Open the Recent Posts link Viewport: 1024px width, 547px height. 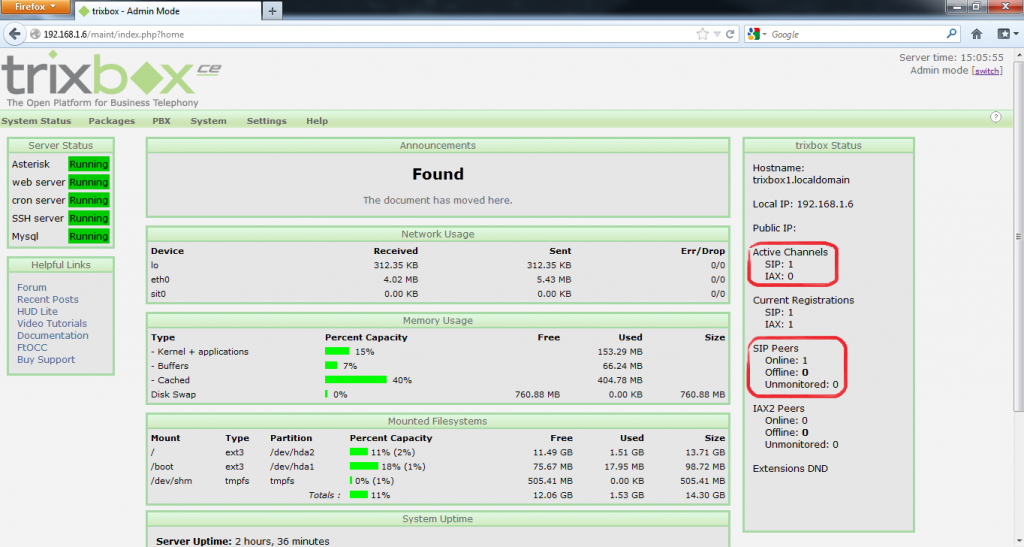48,300
